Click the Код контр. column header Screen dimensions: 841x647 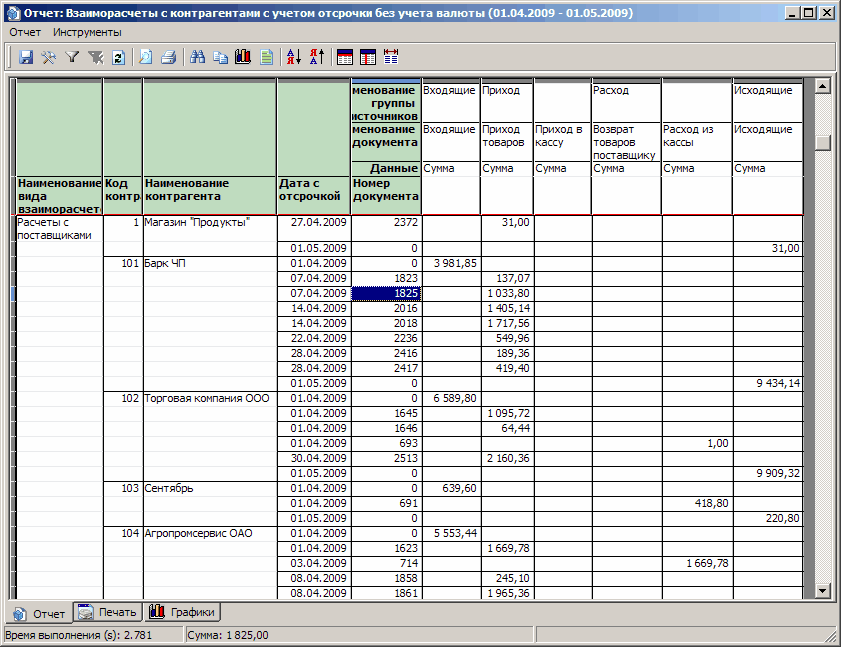(123, 196)
